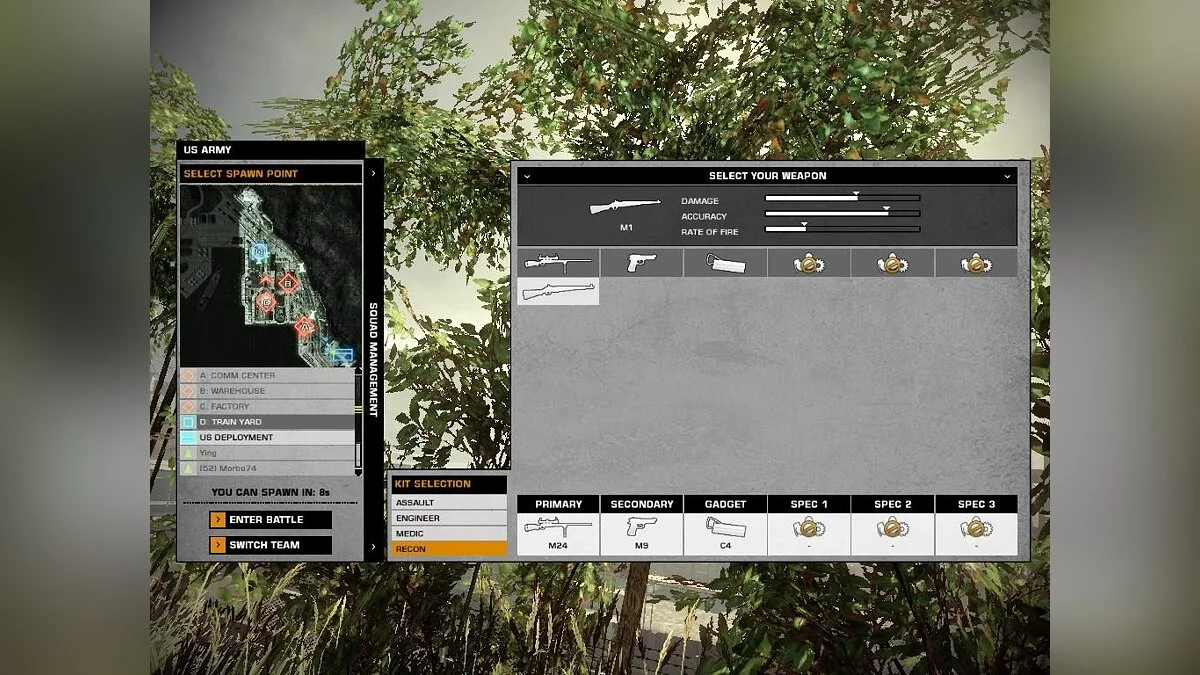This screenshot has height=675, width=1200.
Task: Switch to the ENGINEER kit
Action: (449, 518)
